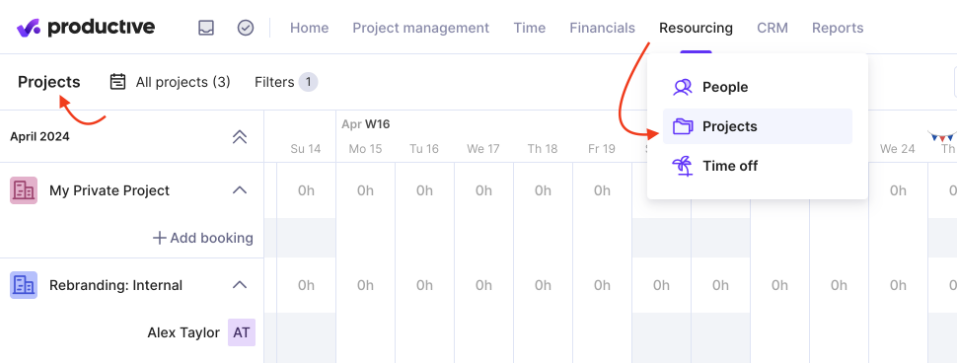Click the AT avatar for Alex Taylor
This screenshot has width=959, height=363.
(242, 332)
